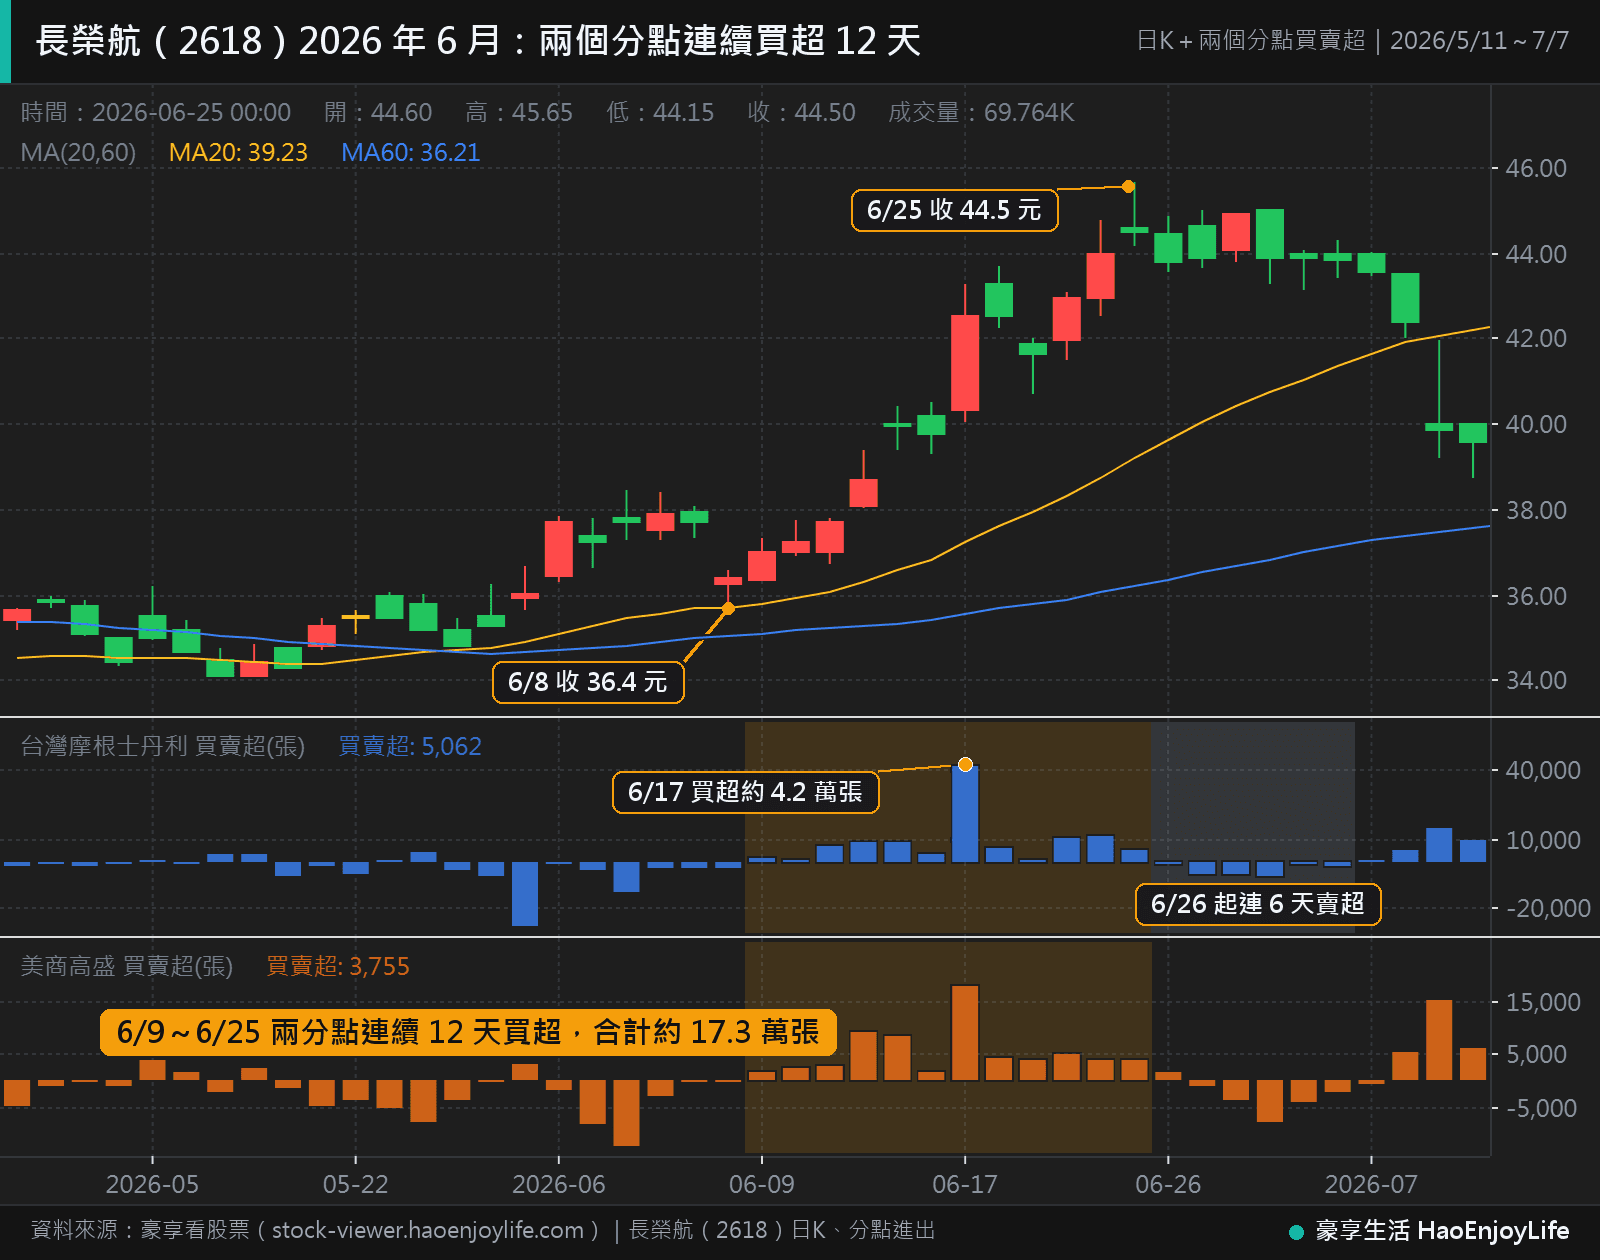Click the 高：45.65 high price value
This screenshot has width=1600, height=1260.
(x=519, y=112)
